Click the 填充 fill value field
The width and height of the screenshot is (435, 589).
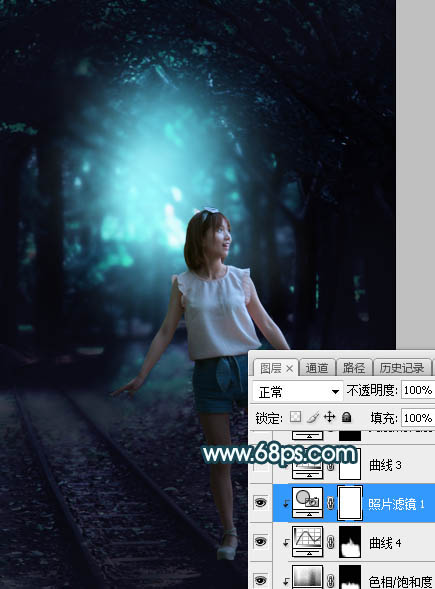[418, 418]
